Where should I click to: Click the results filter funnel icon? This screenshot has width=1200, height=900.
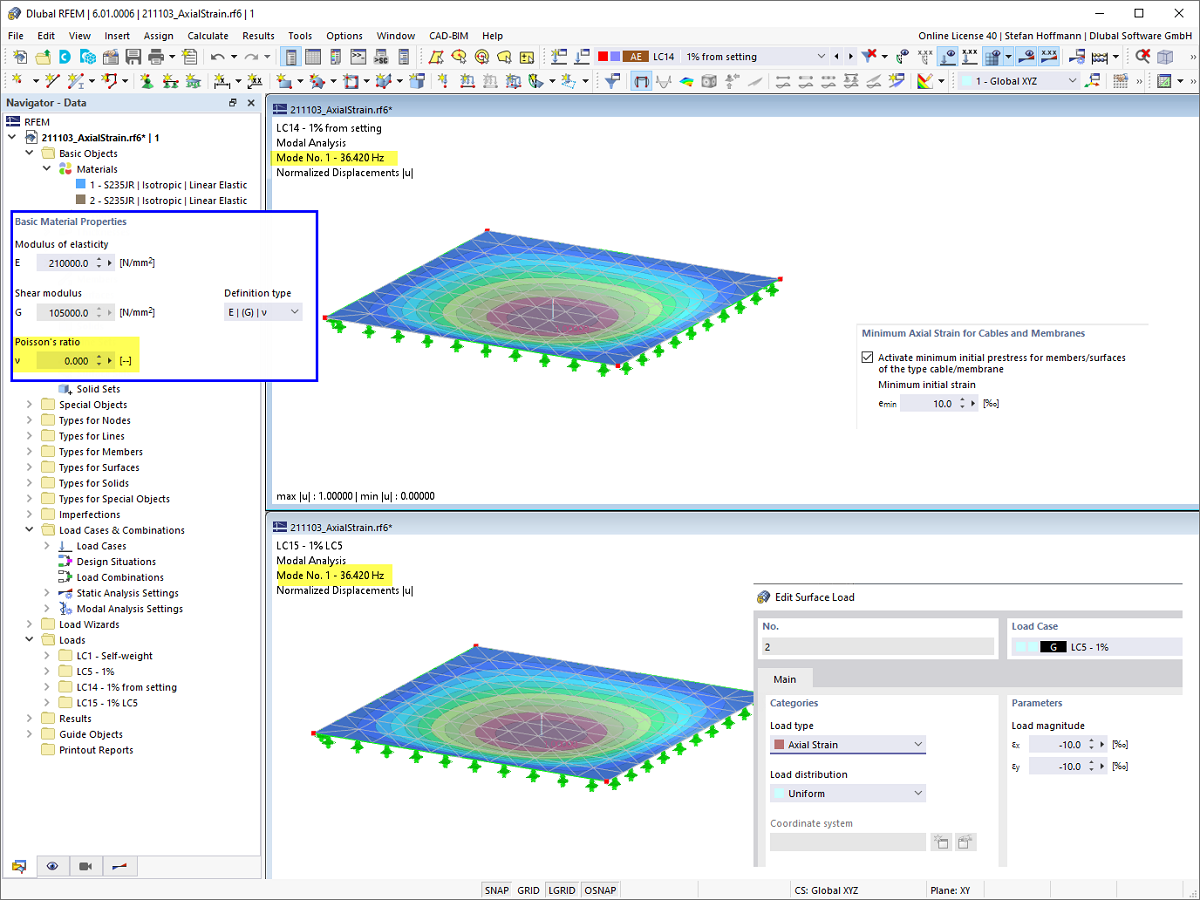612,81
